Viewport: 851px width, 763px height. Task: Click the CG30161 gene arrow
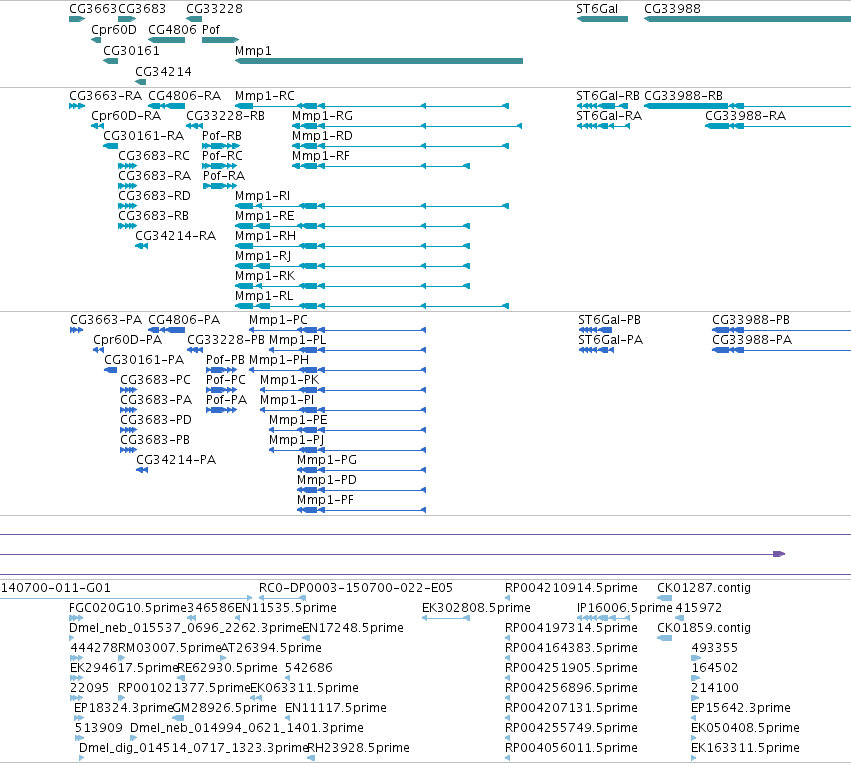(x=111, y=61)
